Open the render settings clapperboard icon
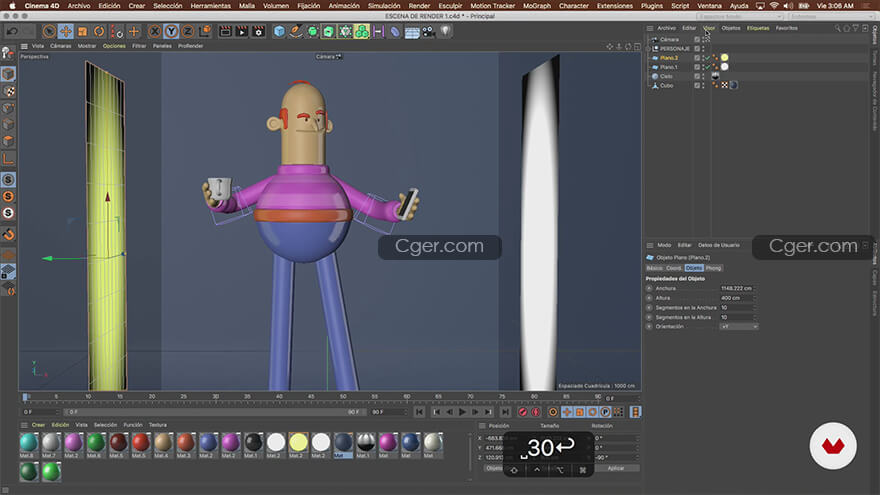880x495 pixels. tap(258, 31)
